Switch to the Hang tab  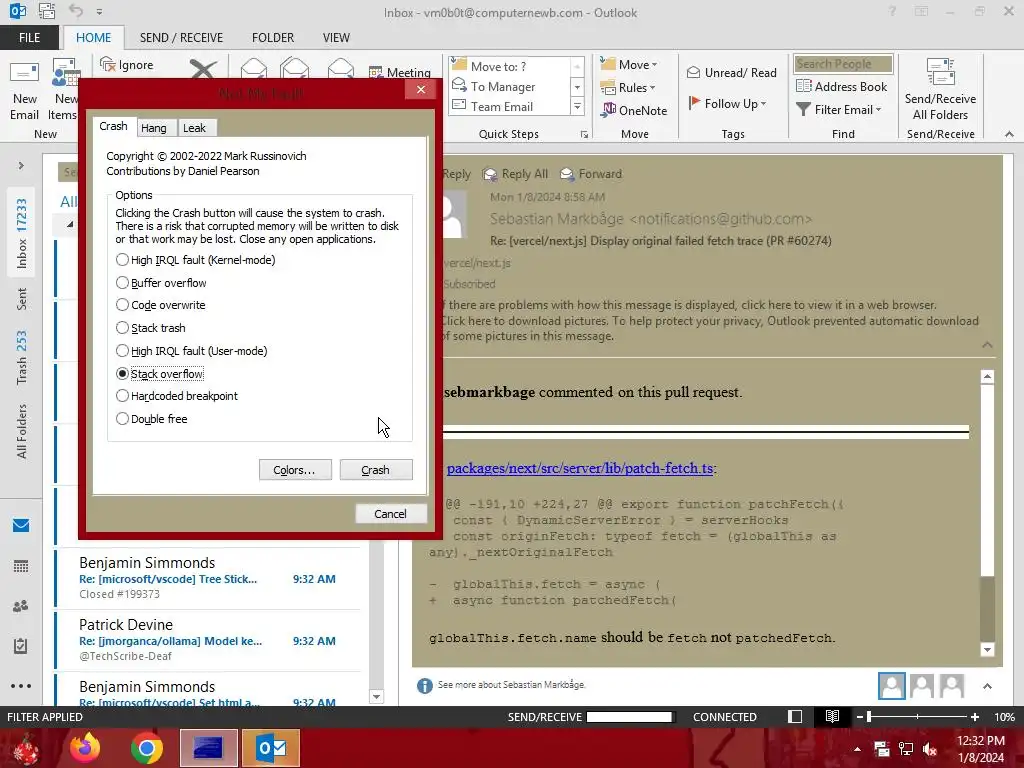[x=154, y=128]
